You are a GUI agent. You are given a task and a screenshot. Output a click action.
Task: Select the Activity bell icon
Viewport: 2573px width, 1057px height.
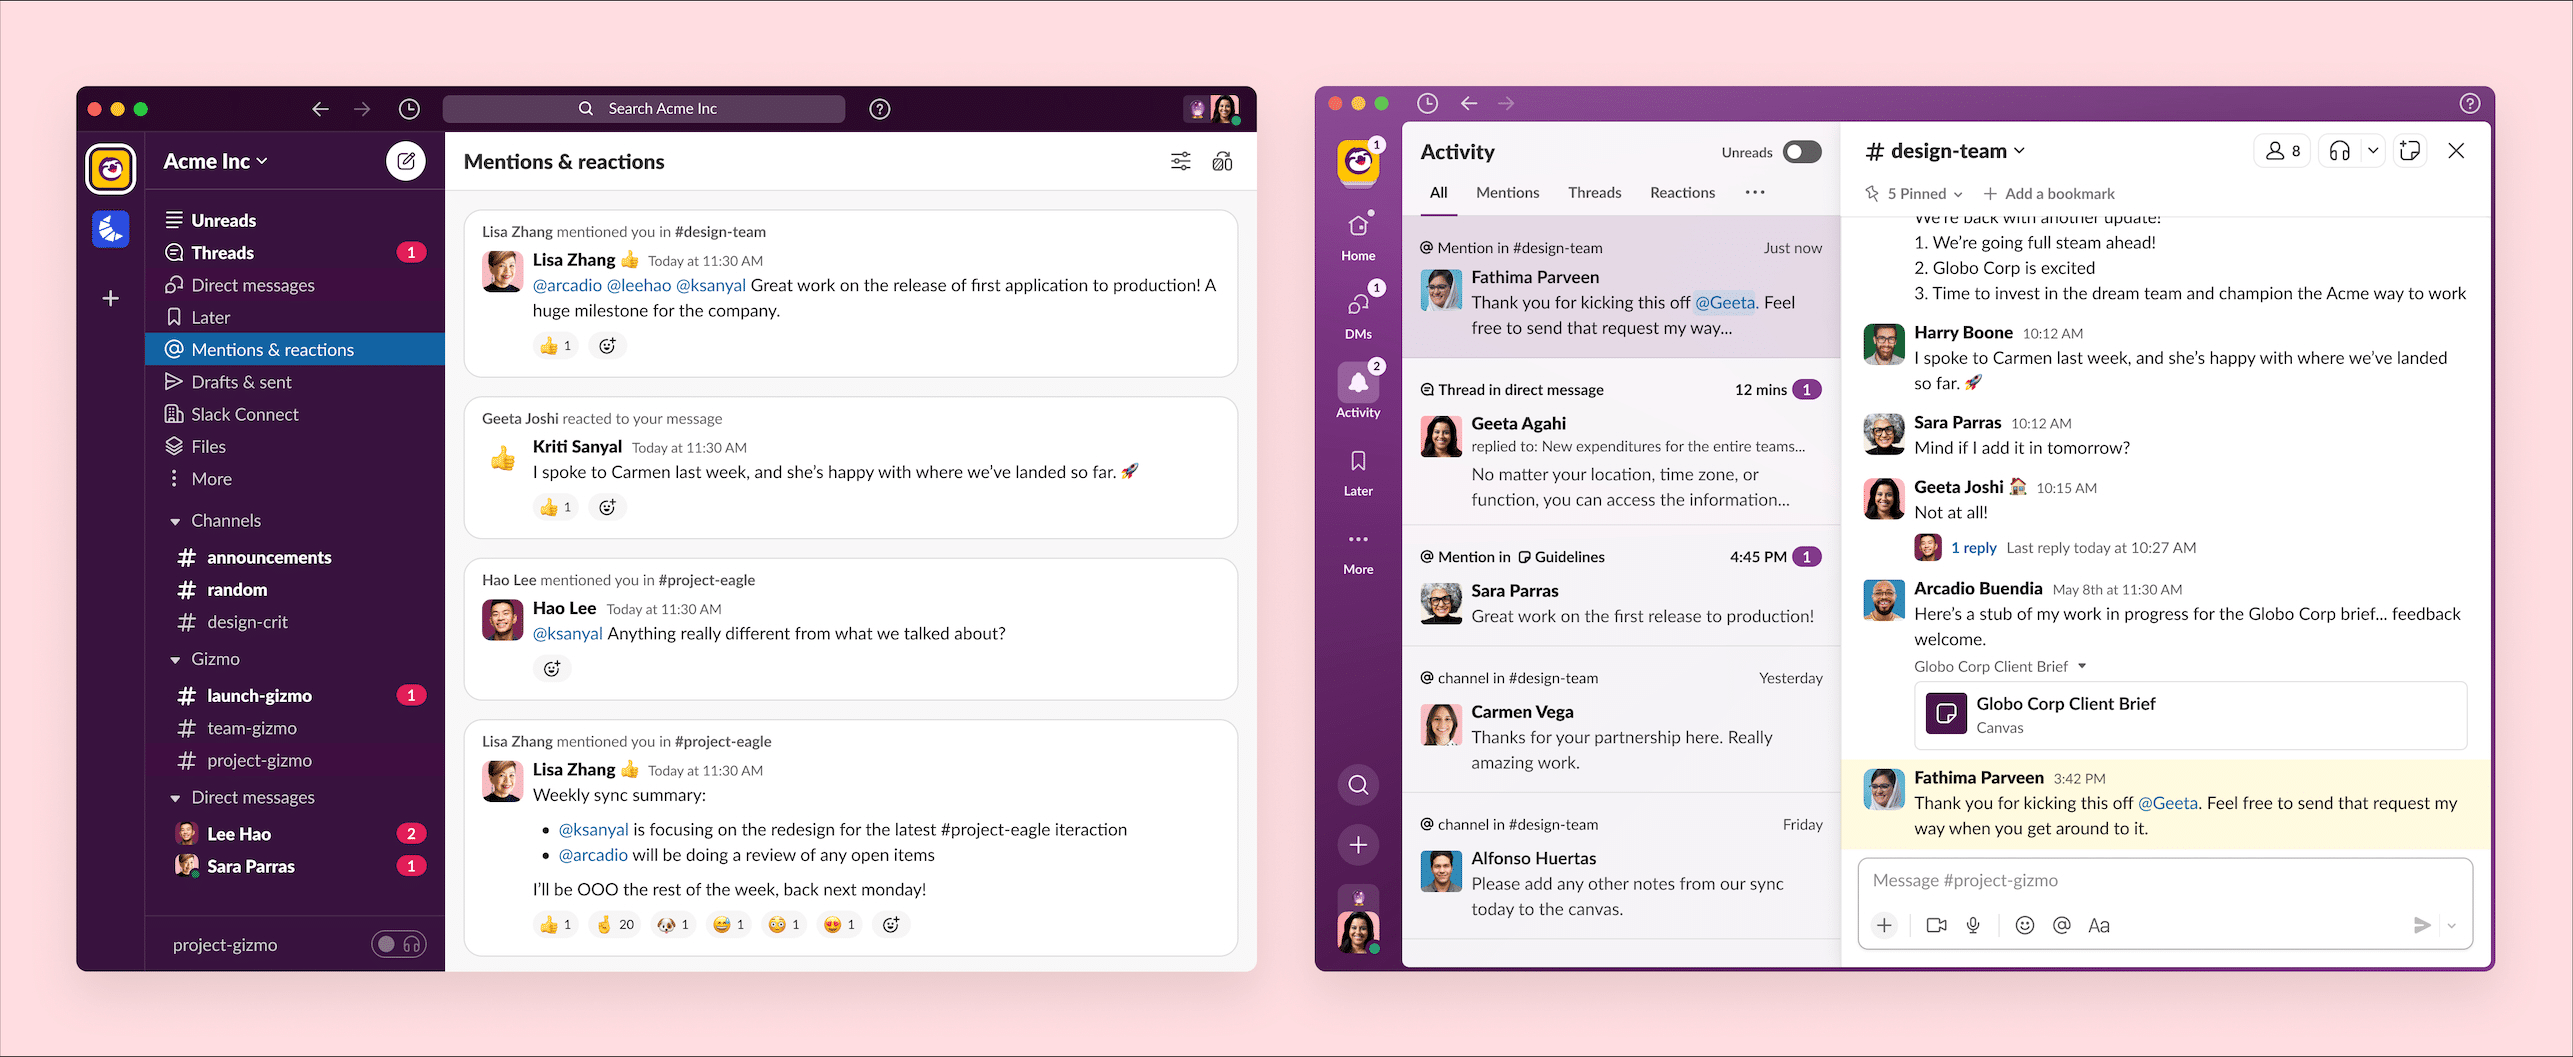1358,384
